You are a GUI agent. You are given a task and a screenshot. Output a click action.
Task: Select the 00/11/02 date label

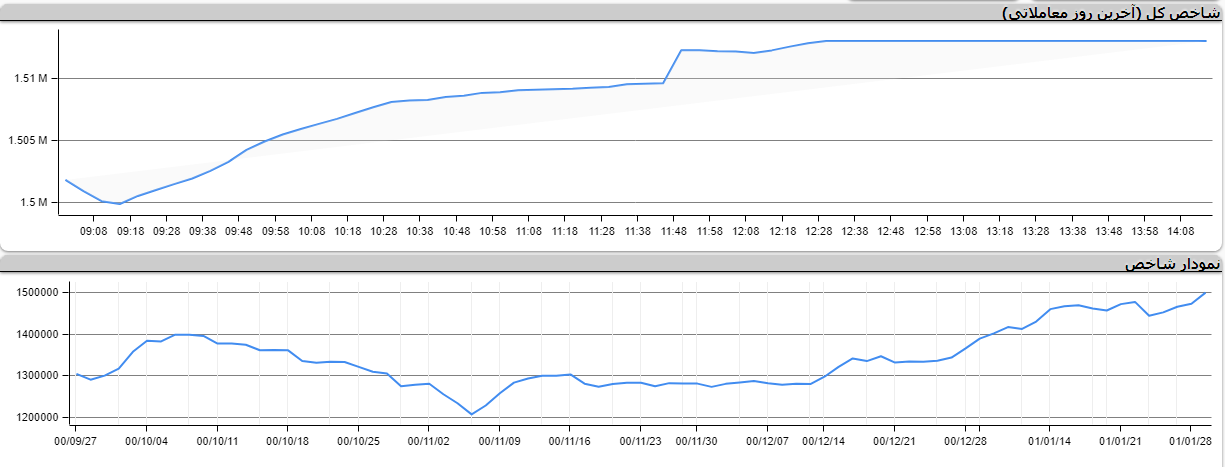tap(430, 440)
